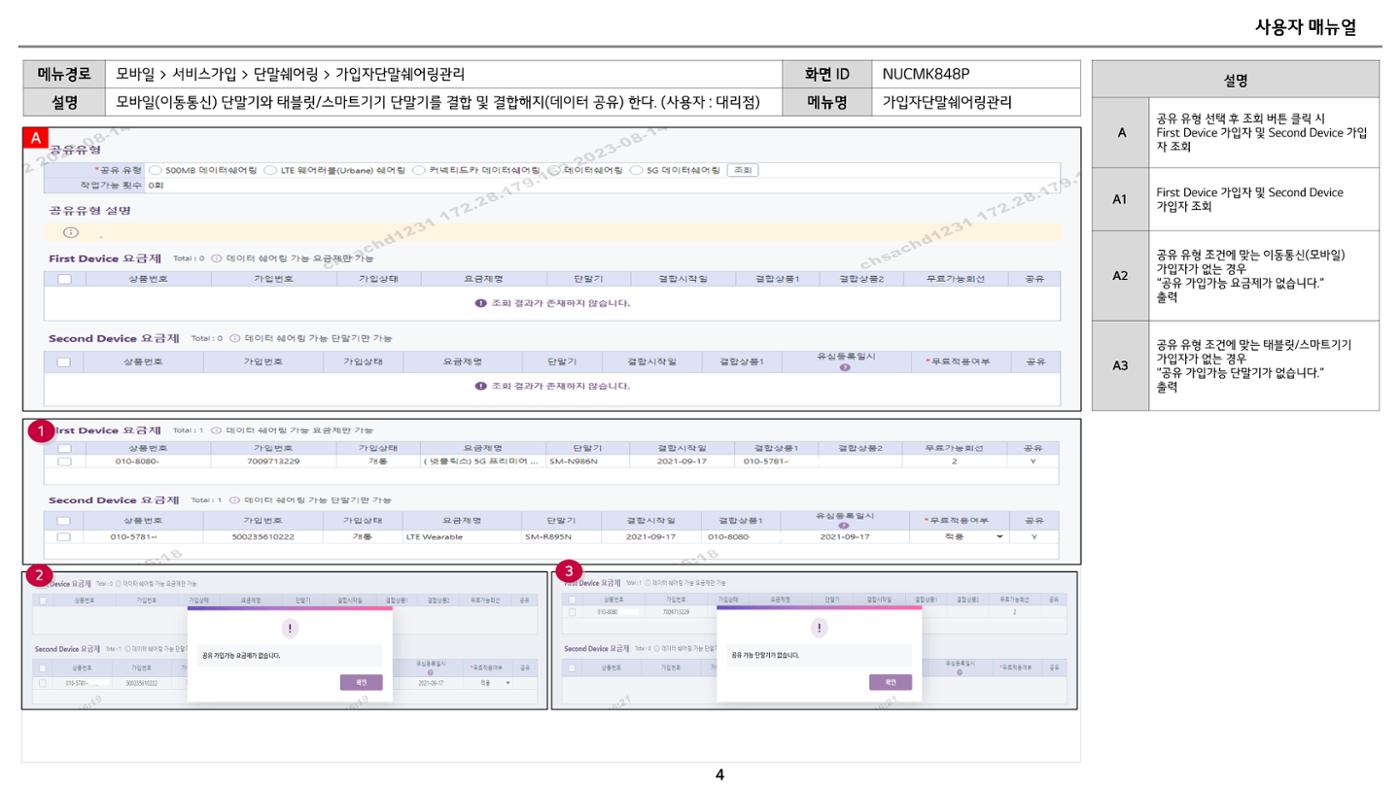Screen dimensions: 1400x788
Task: Click the 500235610222 subscription number cell in panel 1
Action: (x=263, y=537)
